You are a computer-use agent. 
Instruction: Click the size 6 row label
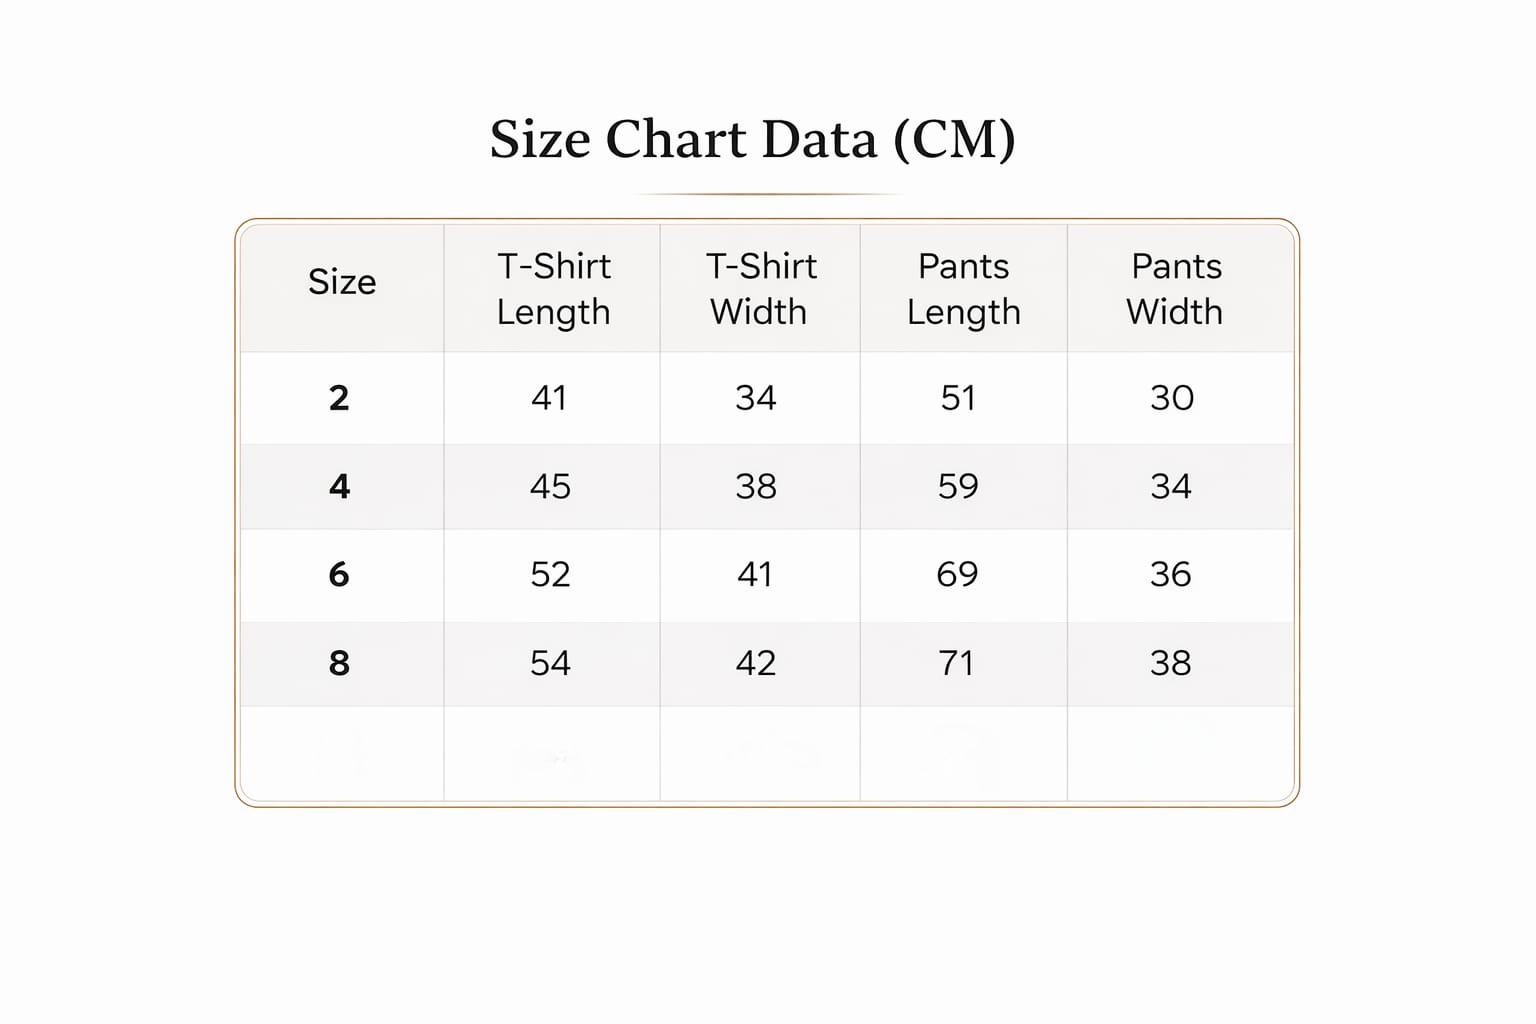[x=339, y=575]
